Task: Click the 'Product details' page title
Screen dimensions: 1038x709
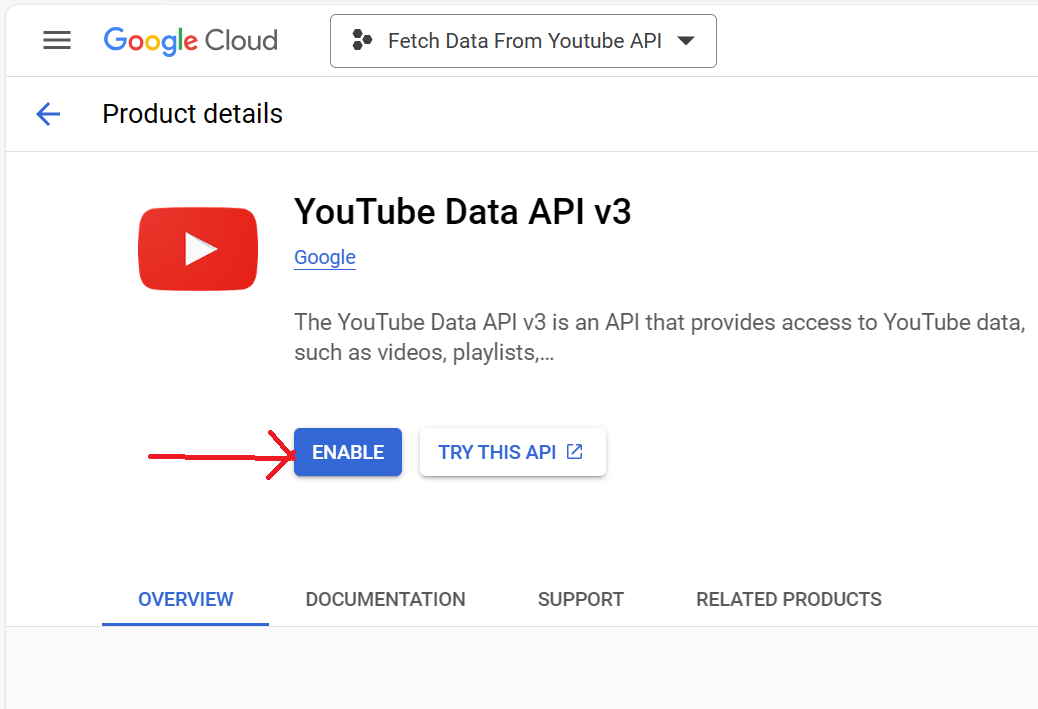Action: point(192,114)
